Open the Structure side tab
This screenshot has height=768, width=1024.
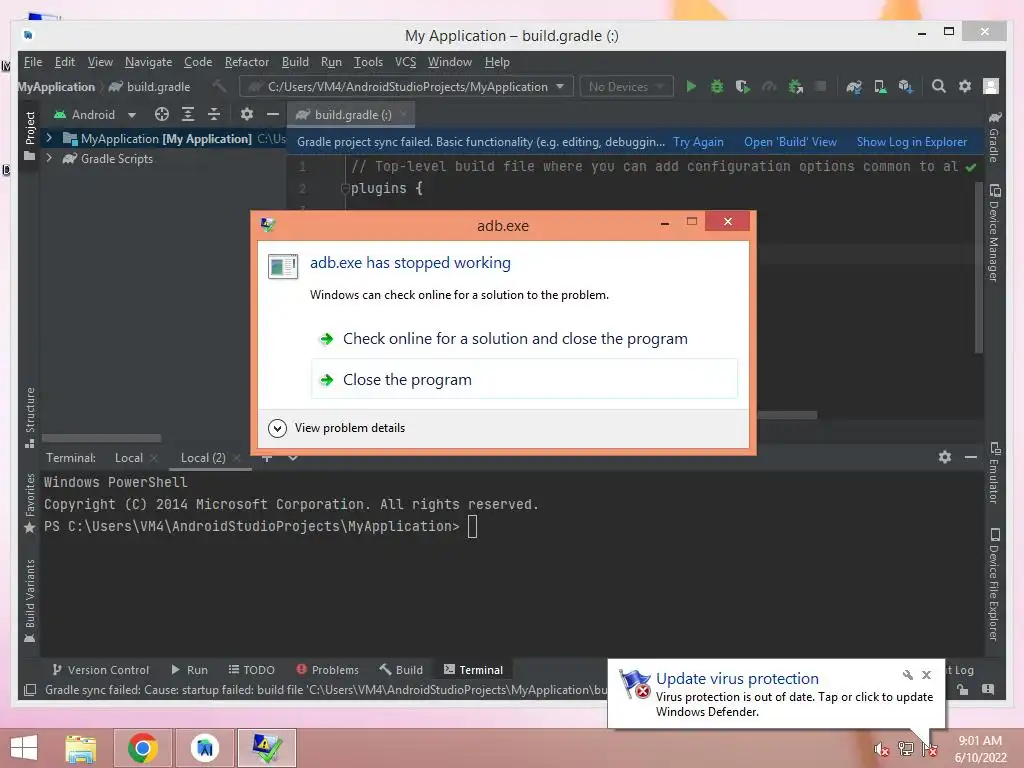(x=29, y=418)
